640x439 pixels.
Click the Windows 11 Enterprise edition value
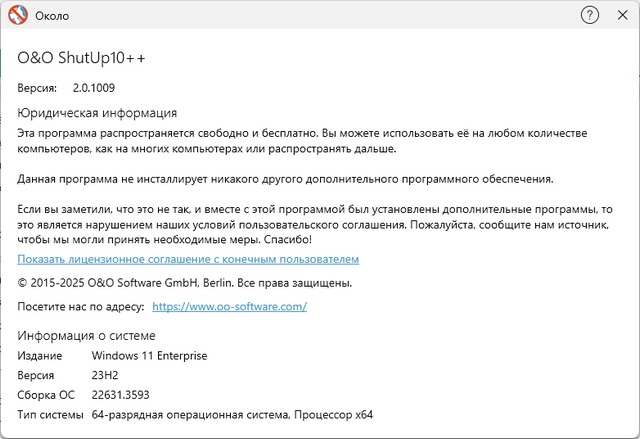point(148,356)
